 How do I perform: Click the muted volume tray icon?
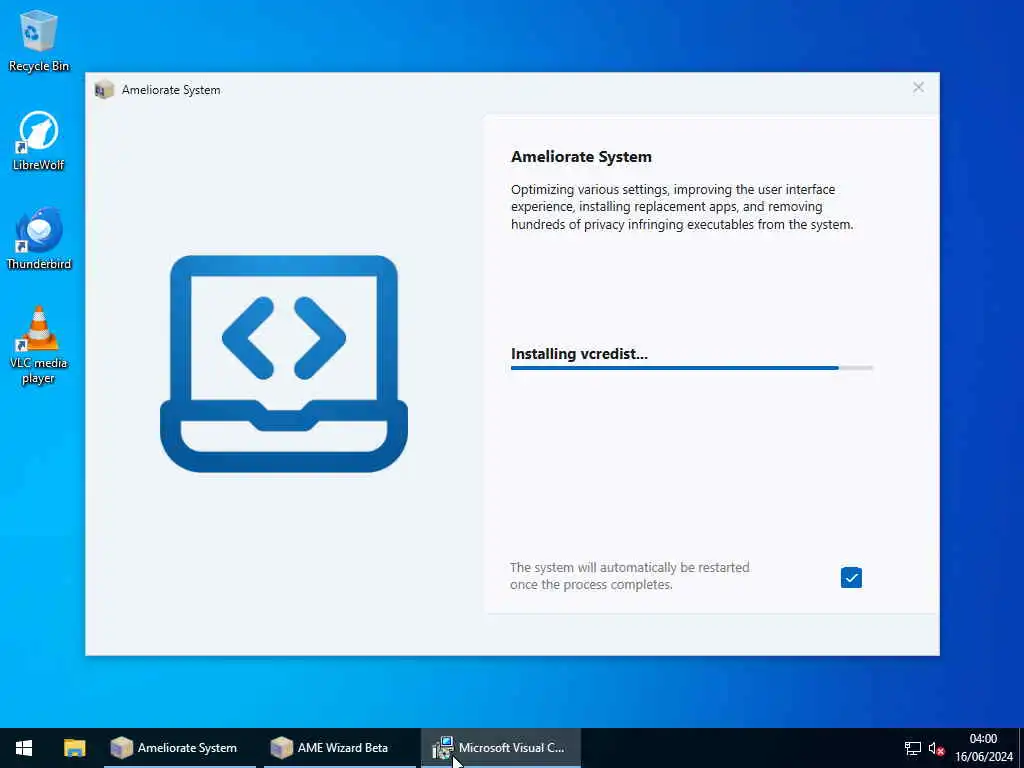click(x=936, y=748)
